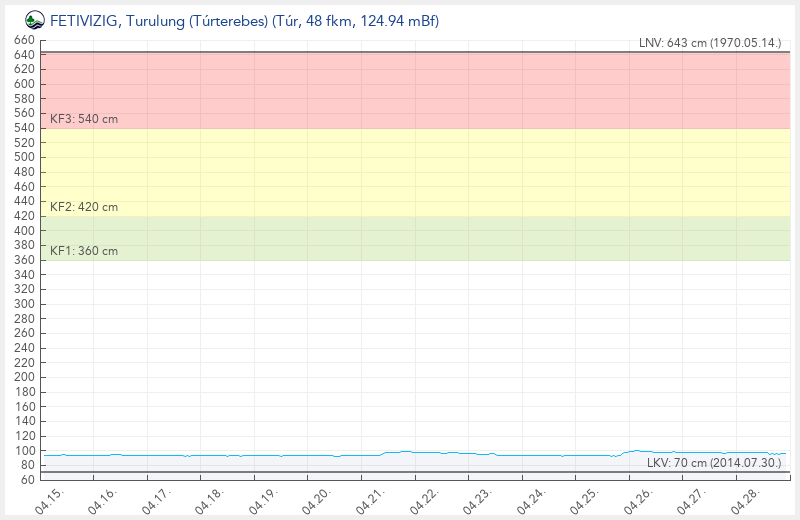Click the KF1: 360 cm threshold label
This screenshot has height=520, width=800.
point(84,251)
